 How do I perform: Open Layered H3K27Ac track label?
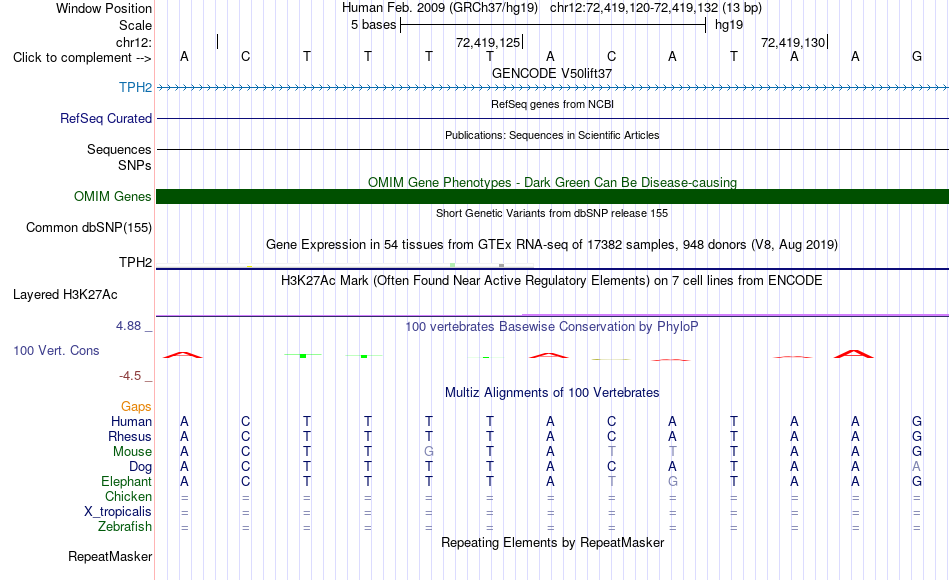point(65,295)
